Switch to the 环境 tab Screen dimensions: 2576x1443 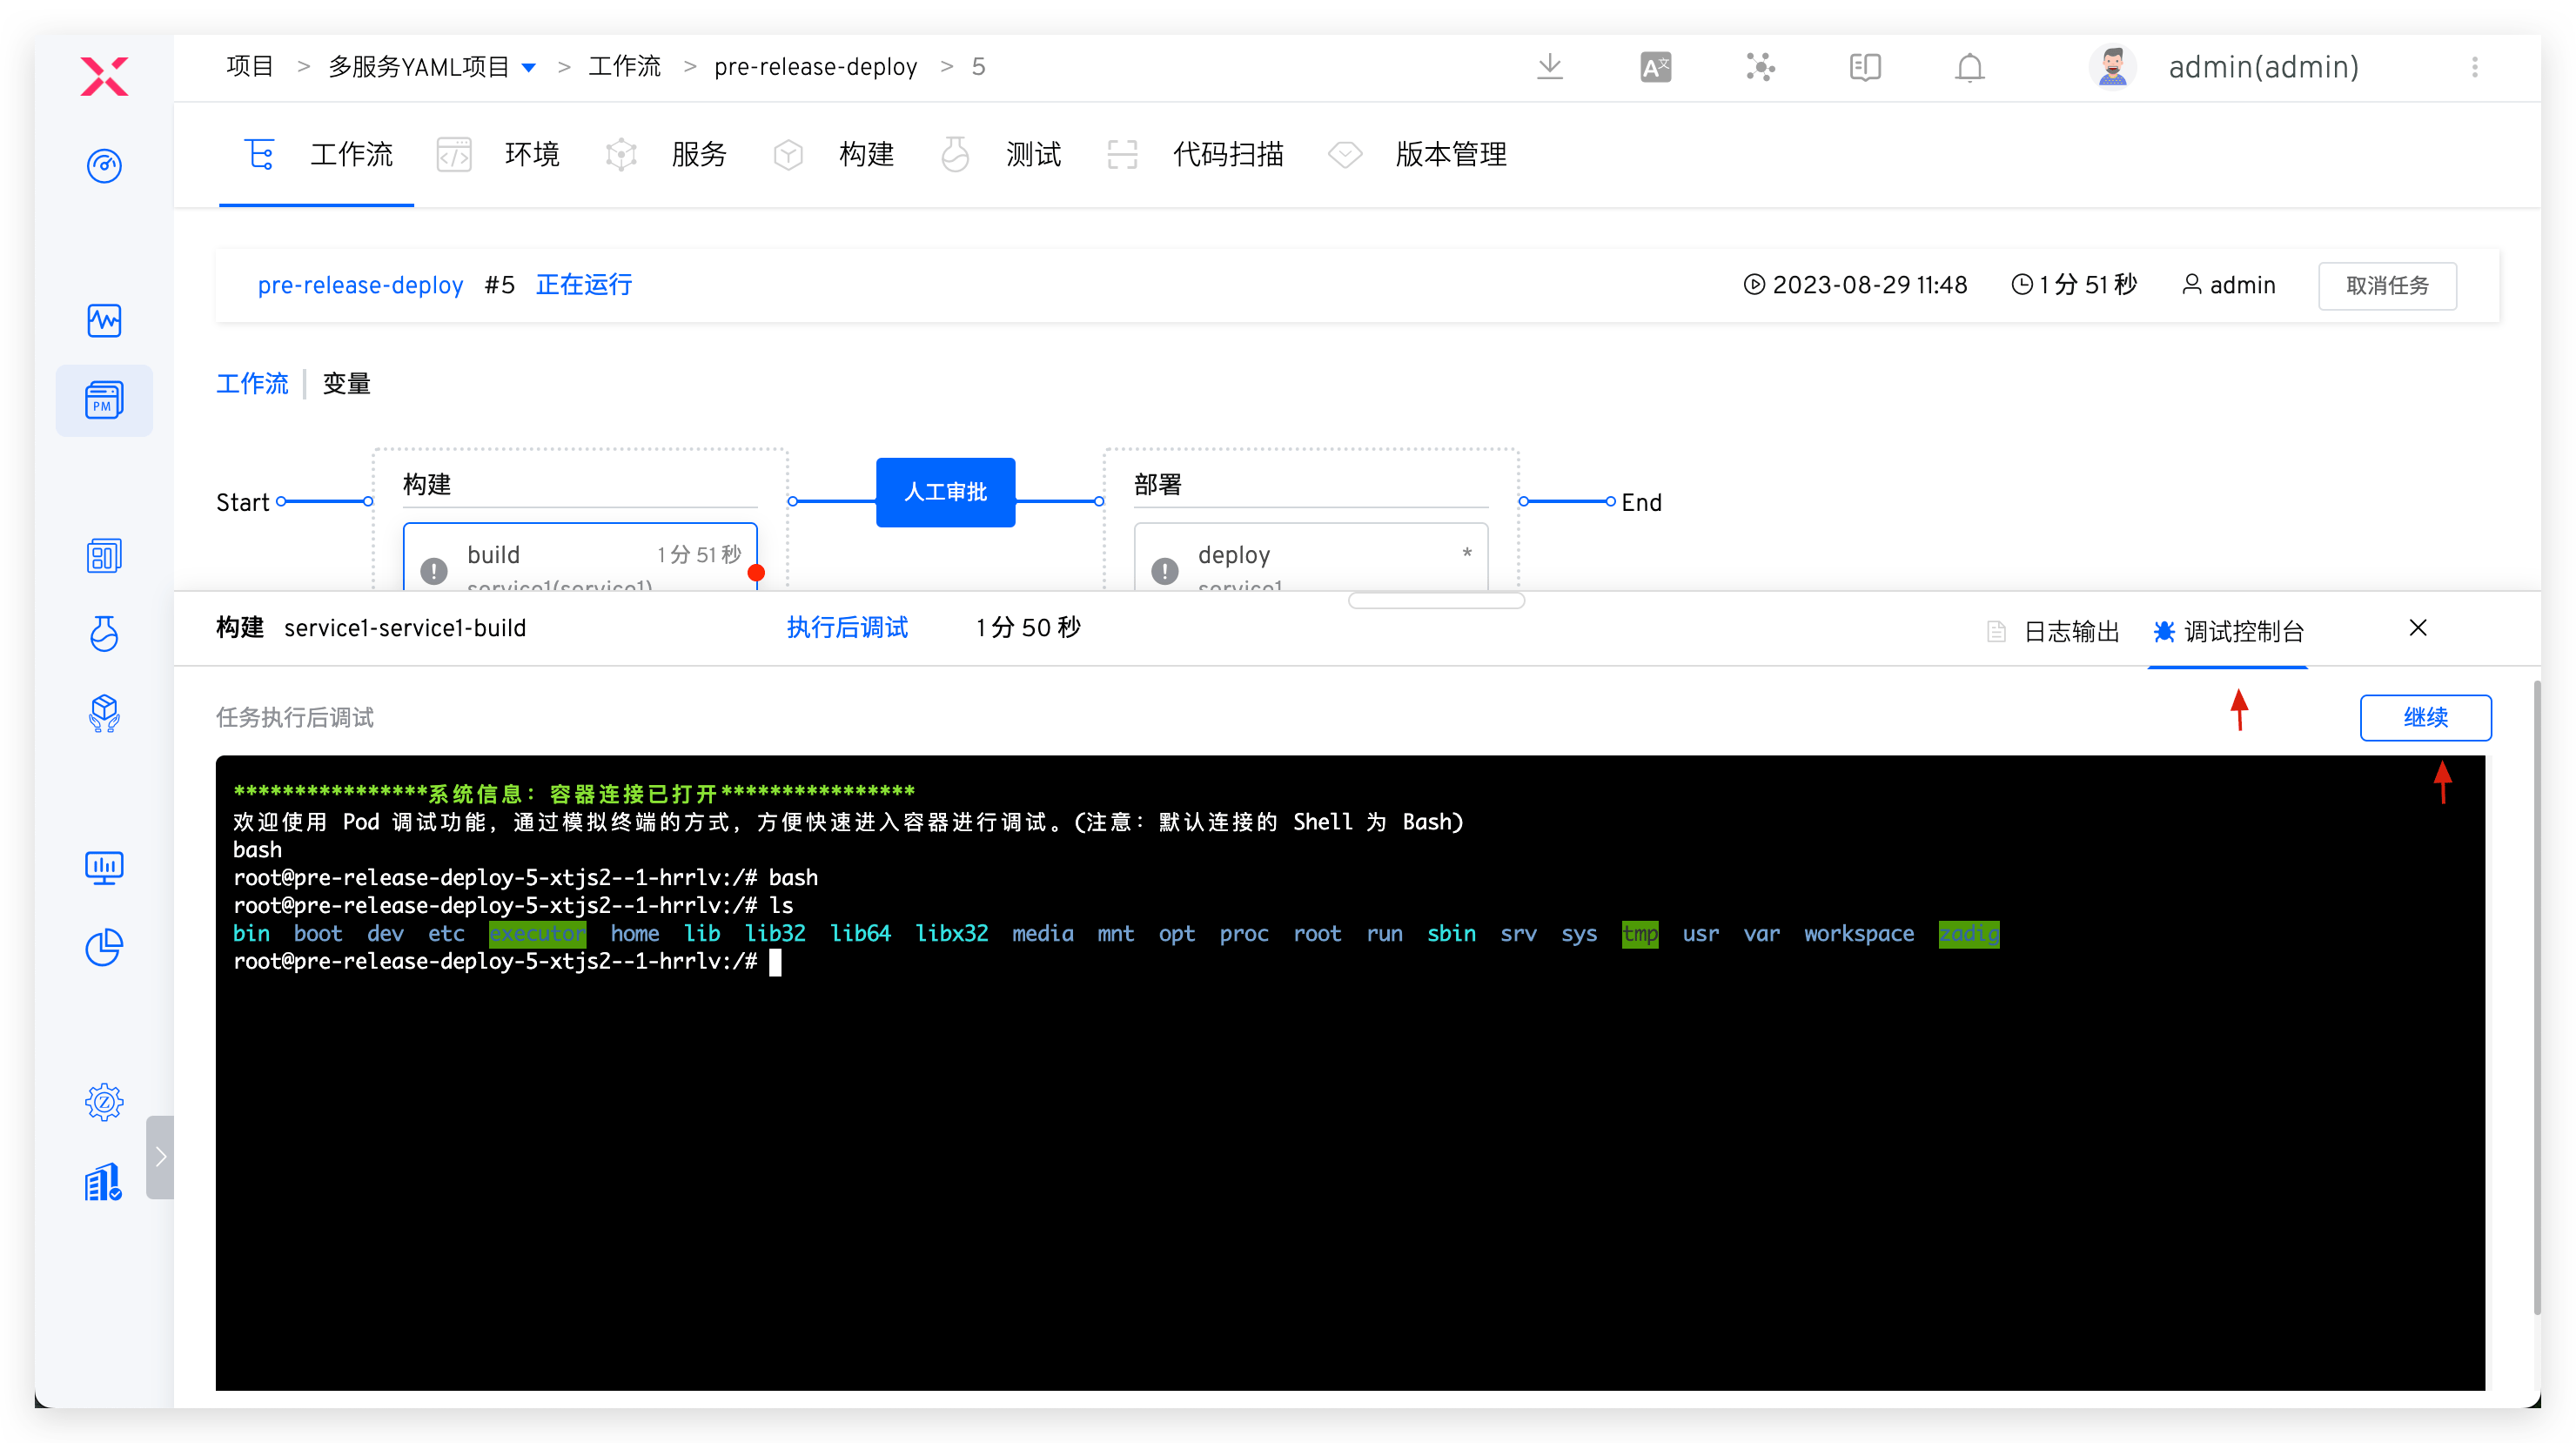(532, 154)
